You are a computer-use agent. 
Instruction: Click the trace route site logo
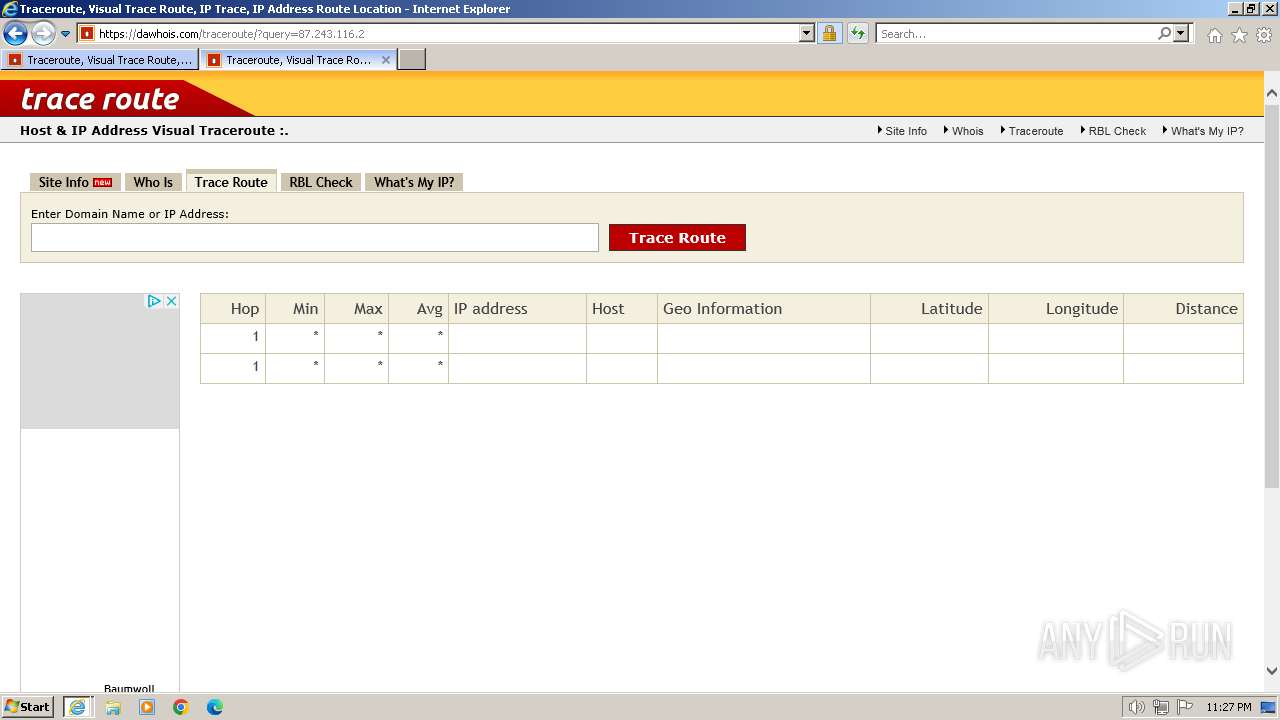click(100, 99)
